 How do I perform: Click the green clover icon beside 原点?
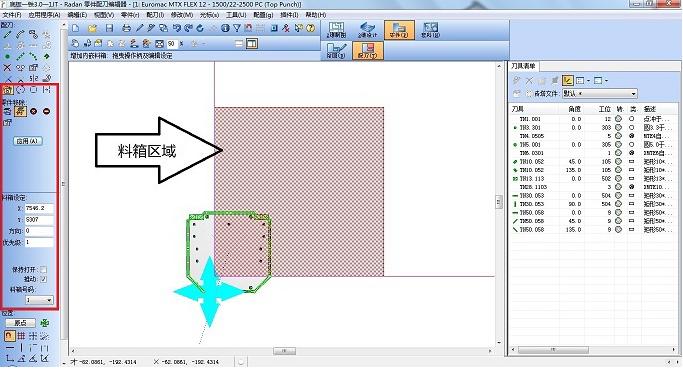pyautogui.click(x=44, y=323)
